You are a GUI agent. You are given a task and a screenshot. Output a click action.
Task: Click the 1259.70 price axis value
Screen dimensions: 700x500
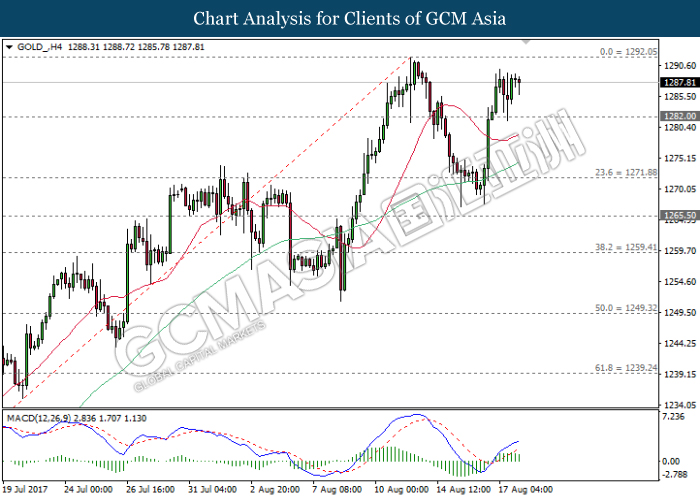(680, 251)
